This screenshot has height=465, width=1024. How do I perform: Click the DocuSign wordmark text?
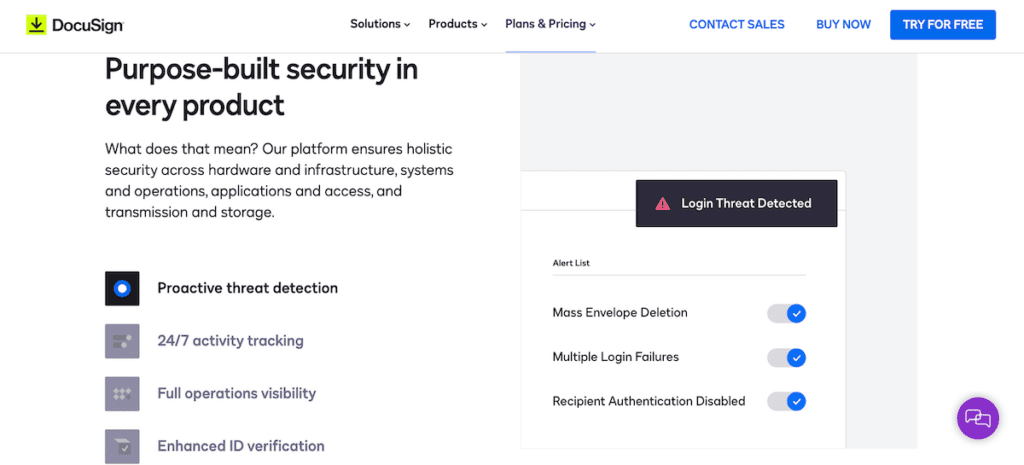coord(87,25)
